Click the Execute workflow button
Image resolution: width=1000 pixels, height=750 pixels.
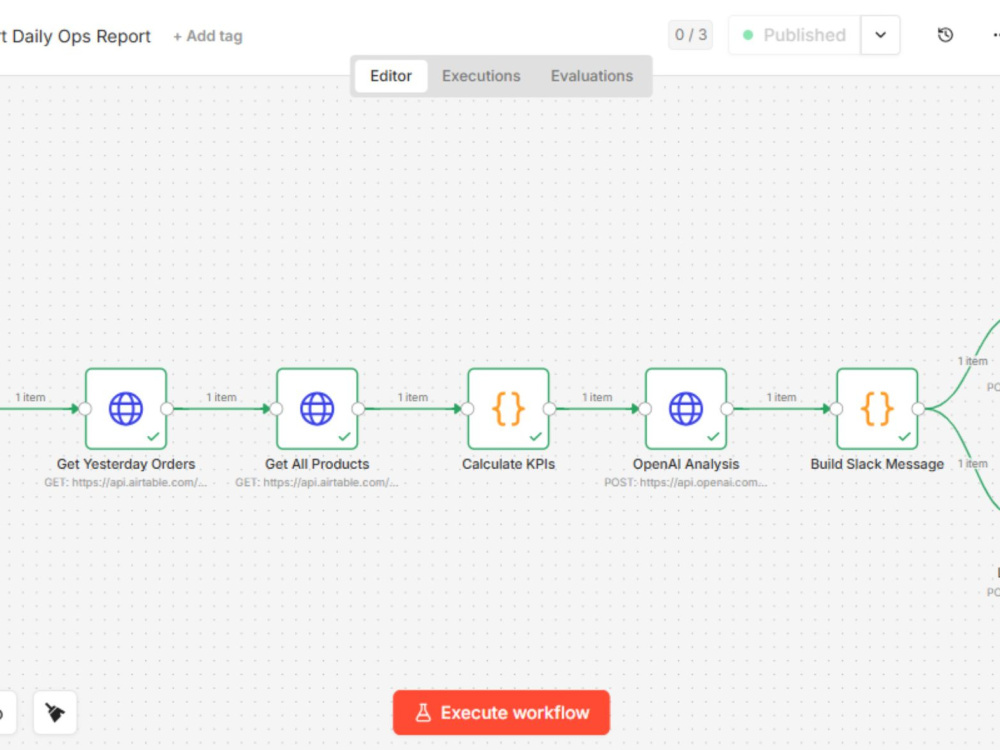[501, 712]
